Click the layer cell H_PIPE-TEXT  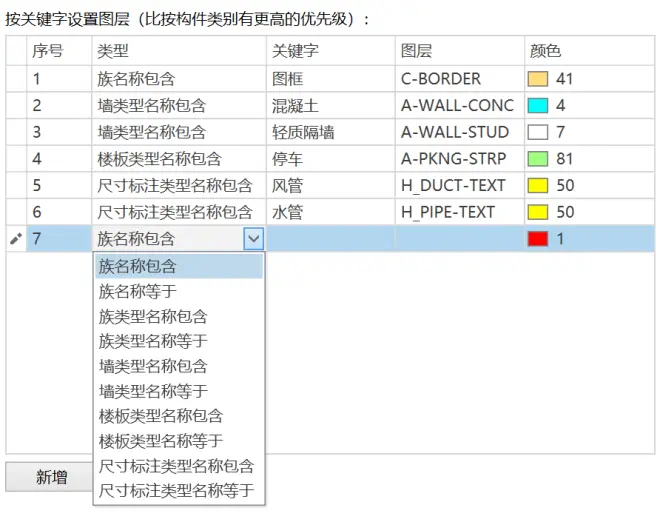(x=460, y=212)
